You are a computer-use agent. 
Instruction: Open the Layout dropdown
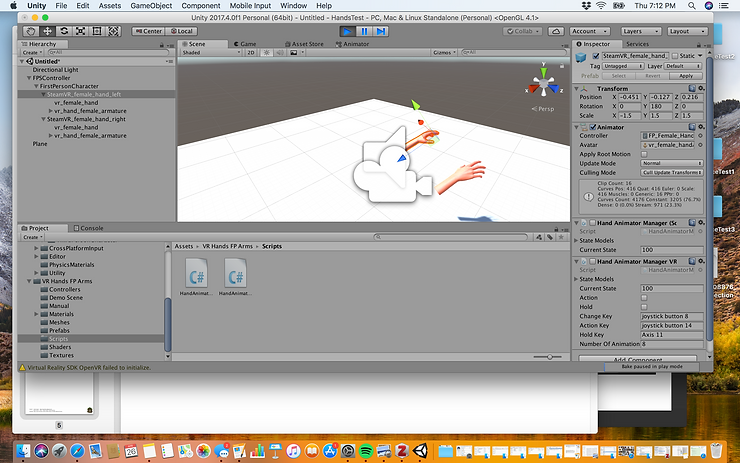[x=688, y=31]
